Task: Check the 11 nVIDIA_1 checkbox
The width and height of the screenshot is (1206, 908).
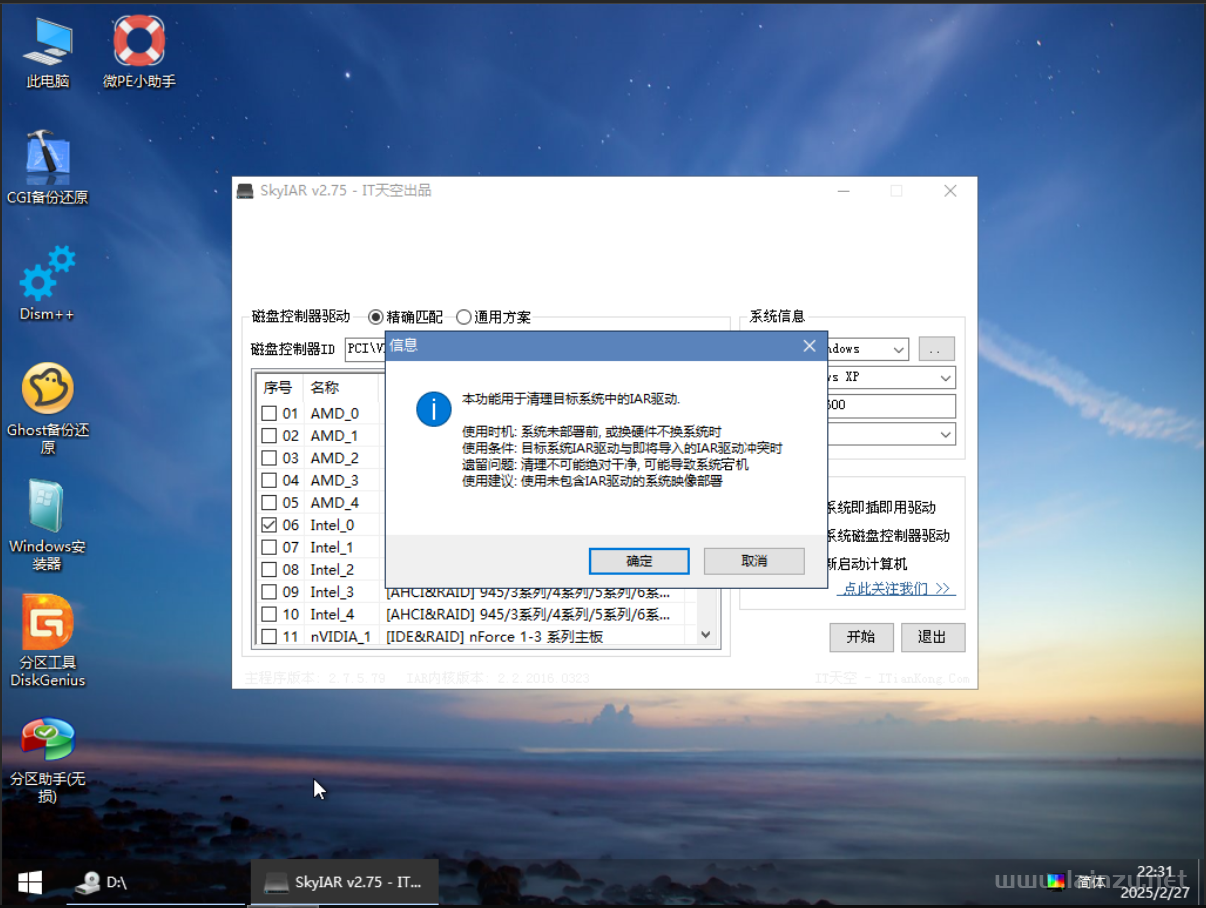Action: [269, 637]
